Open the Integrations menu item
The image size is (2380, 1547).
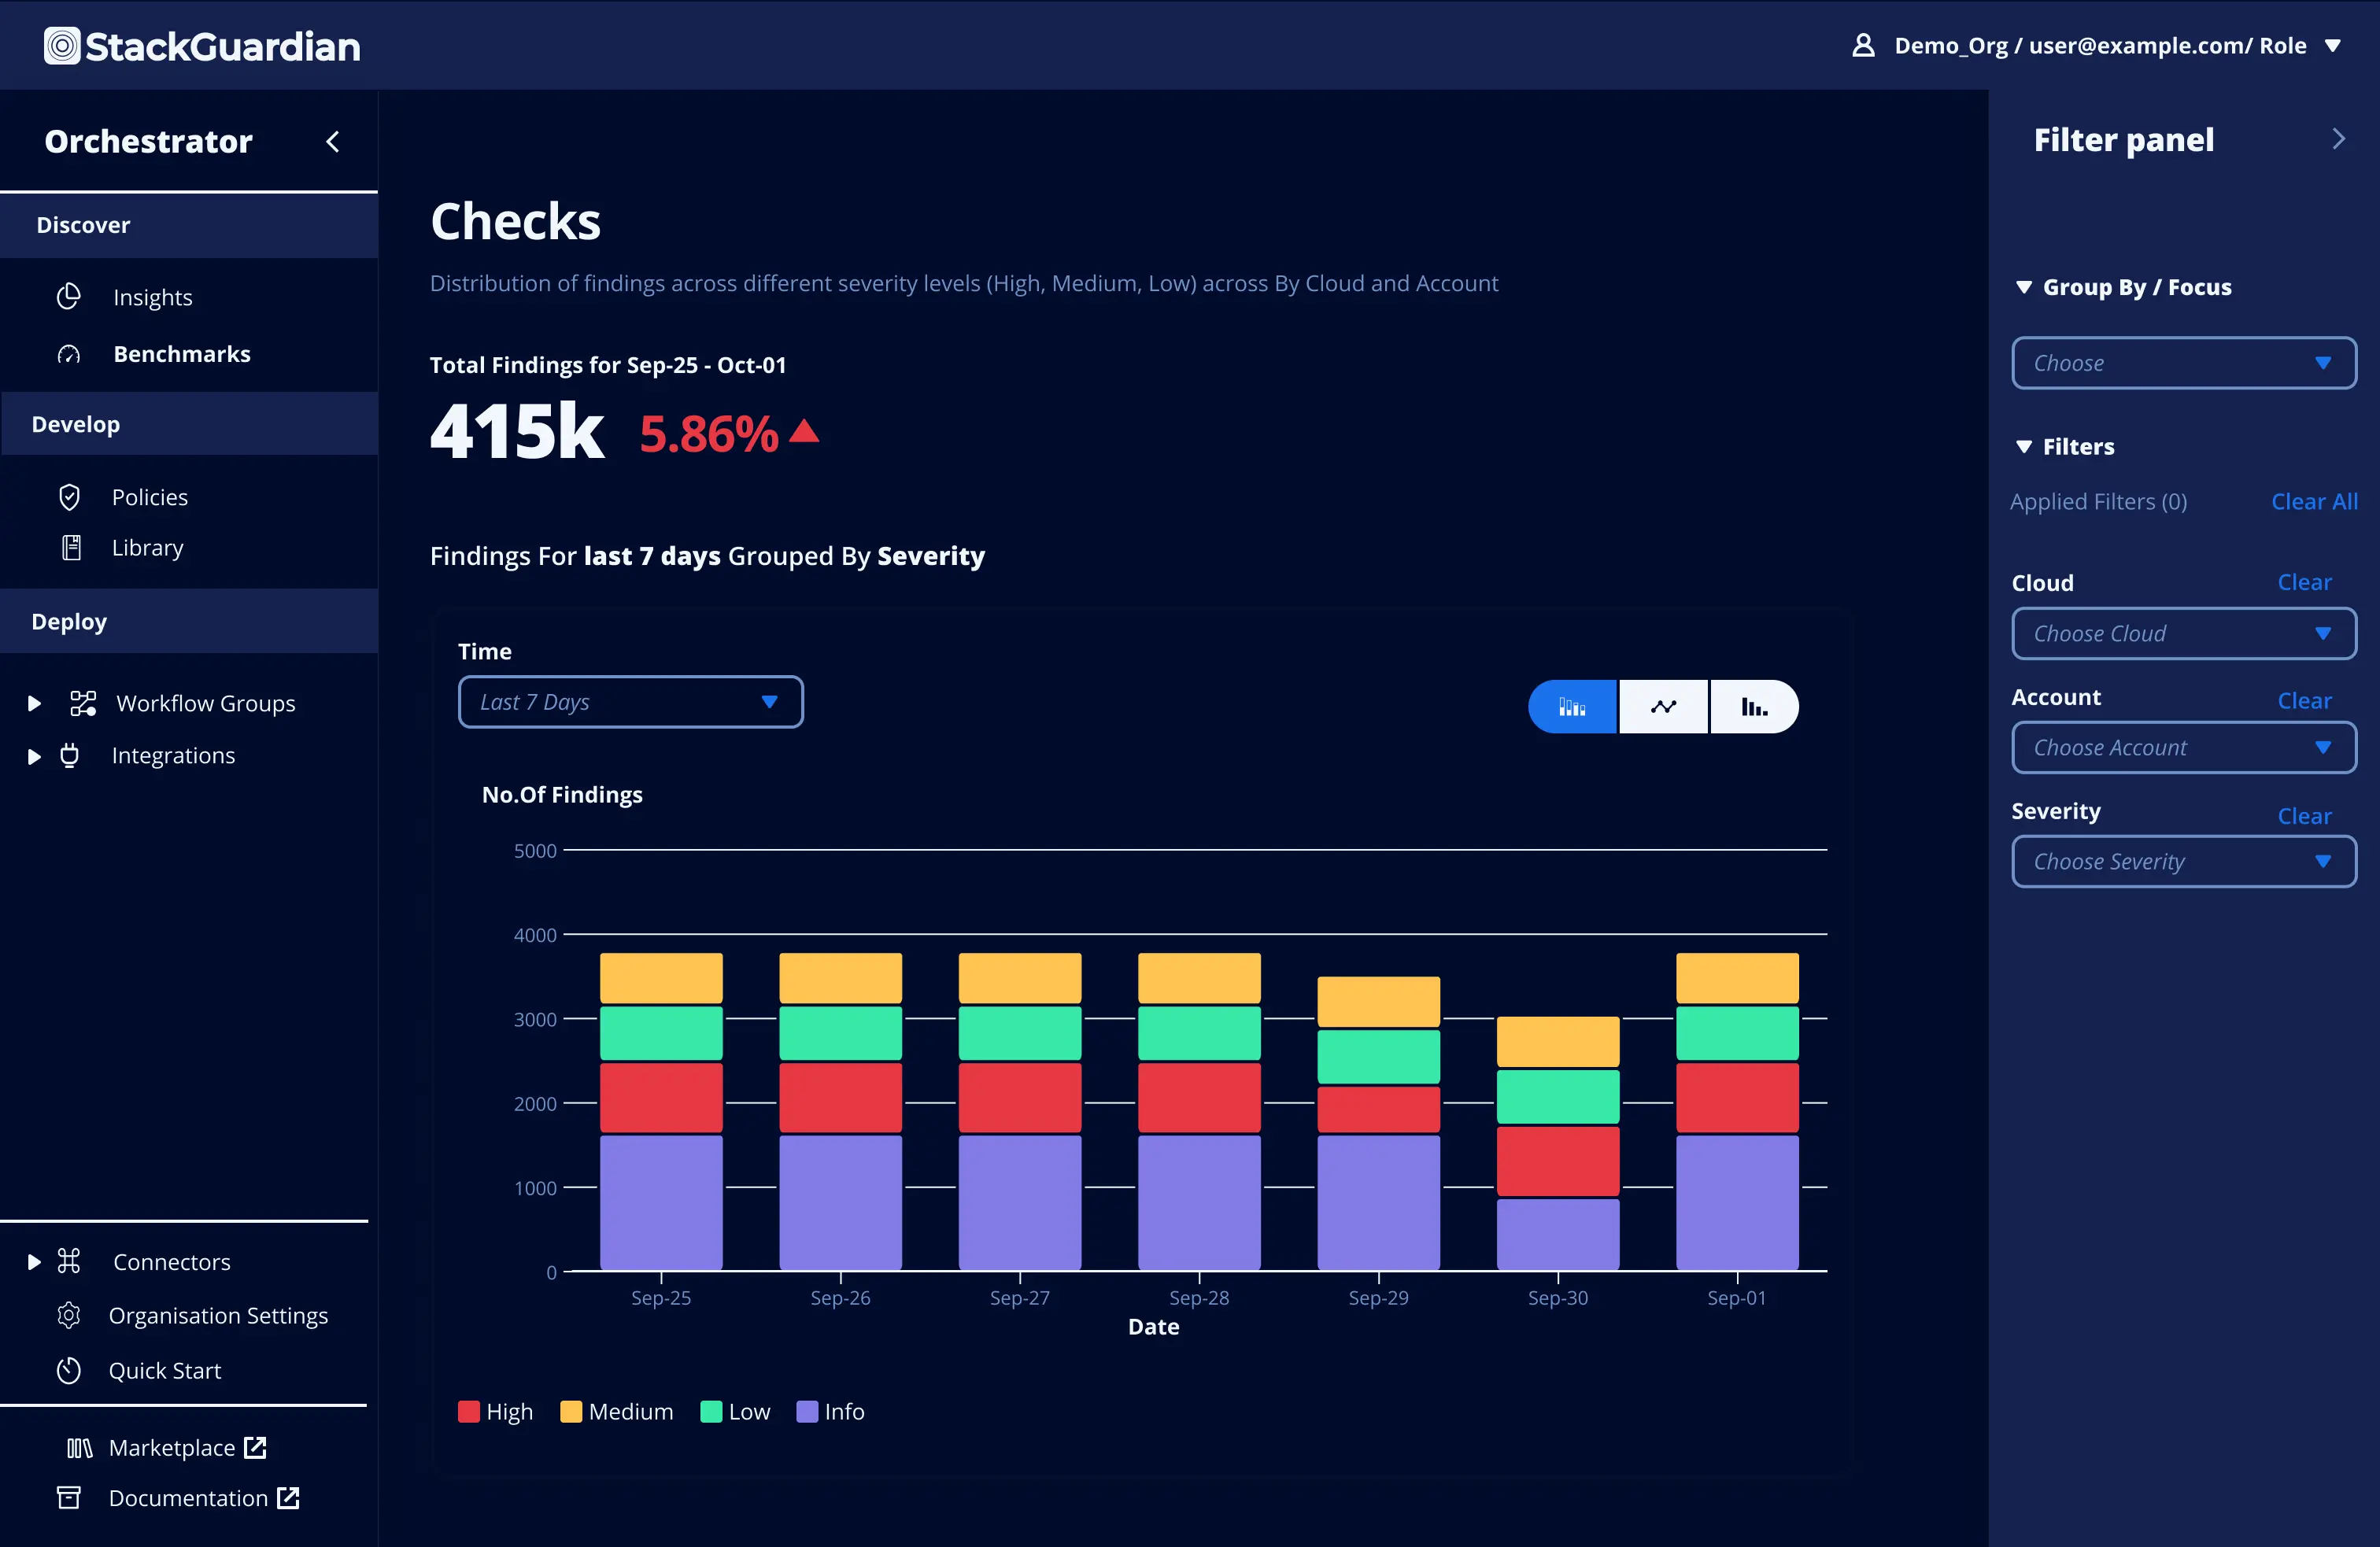(x=173, y=755)
